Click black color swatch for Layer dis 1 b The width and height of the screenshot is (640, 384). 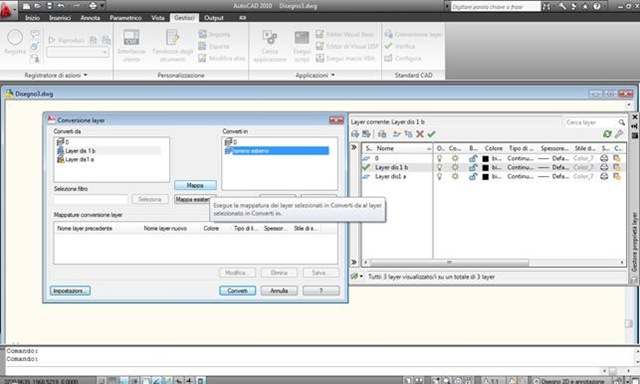click(485, 167)
